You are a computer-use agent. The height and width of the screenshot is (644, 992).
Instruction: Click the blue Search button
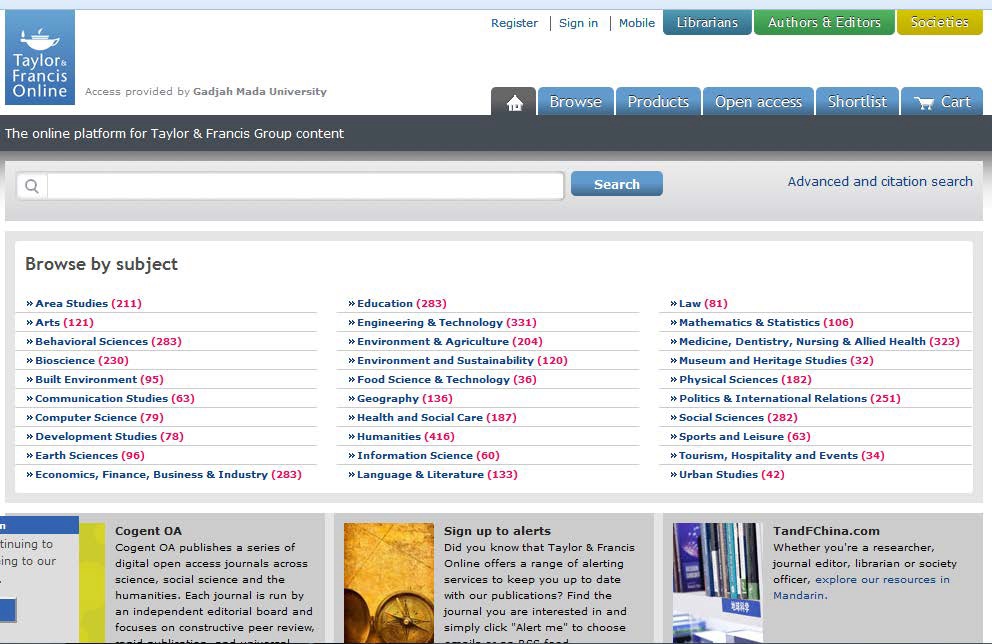(617, 184)
